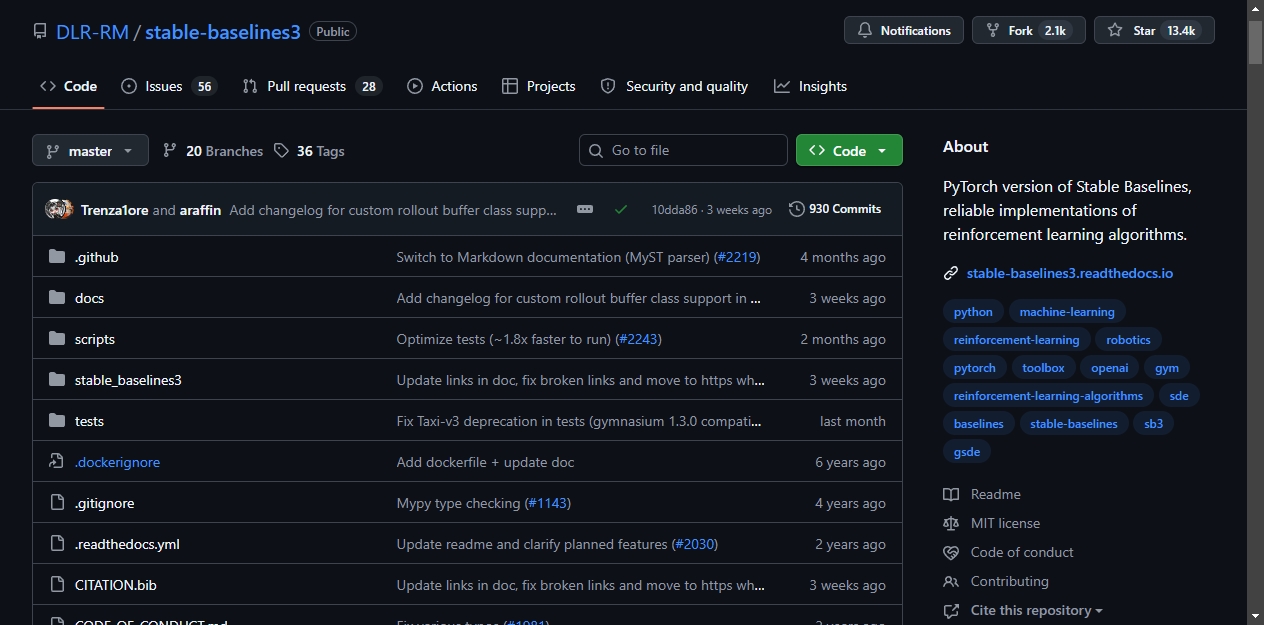Select the openai topic tag
The height and width of the screenshot is (625, 1264).
(x=1109, y=368)
